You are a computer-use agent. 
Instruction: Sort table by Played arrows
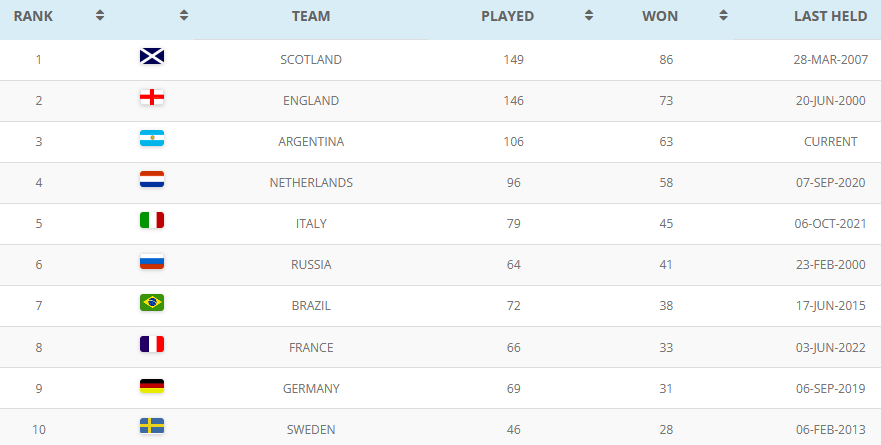(x=589, y=16)
